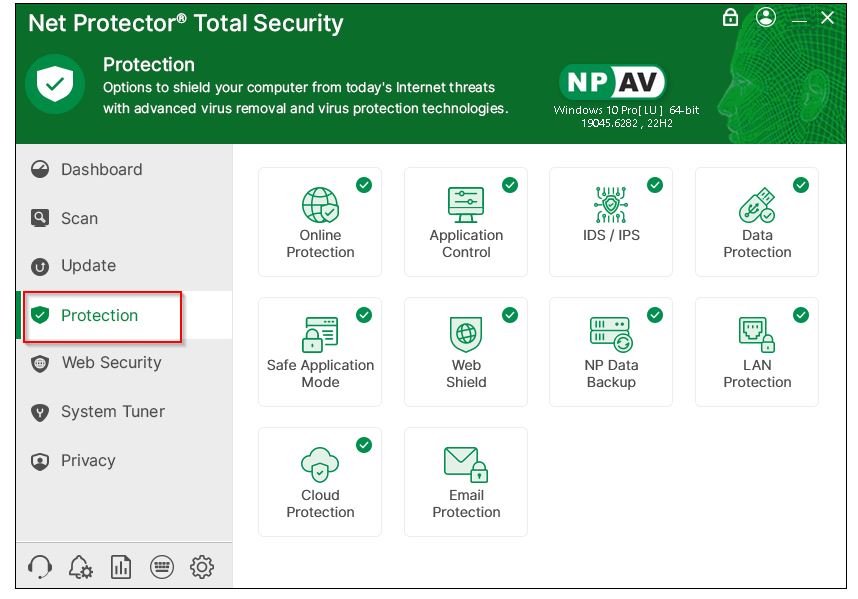Select the IDS / IPS icon
This screenshot has height=599, width=858.
[x=611, y=205]
